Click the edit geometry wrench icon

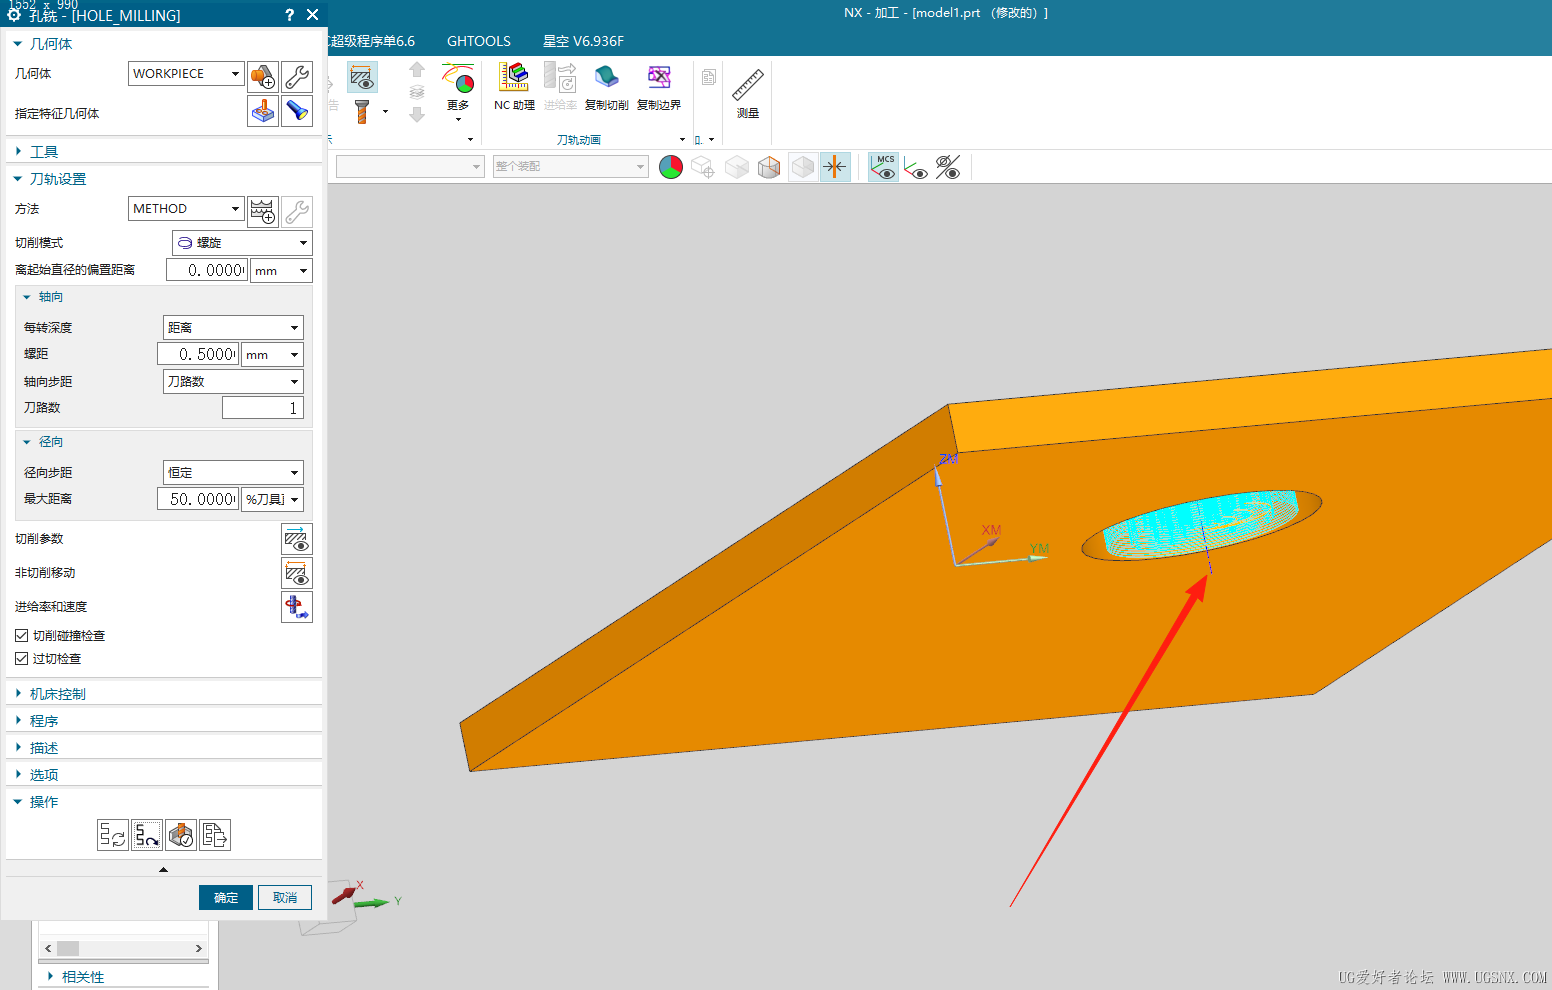coord(297,76)
